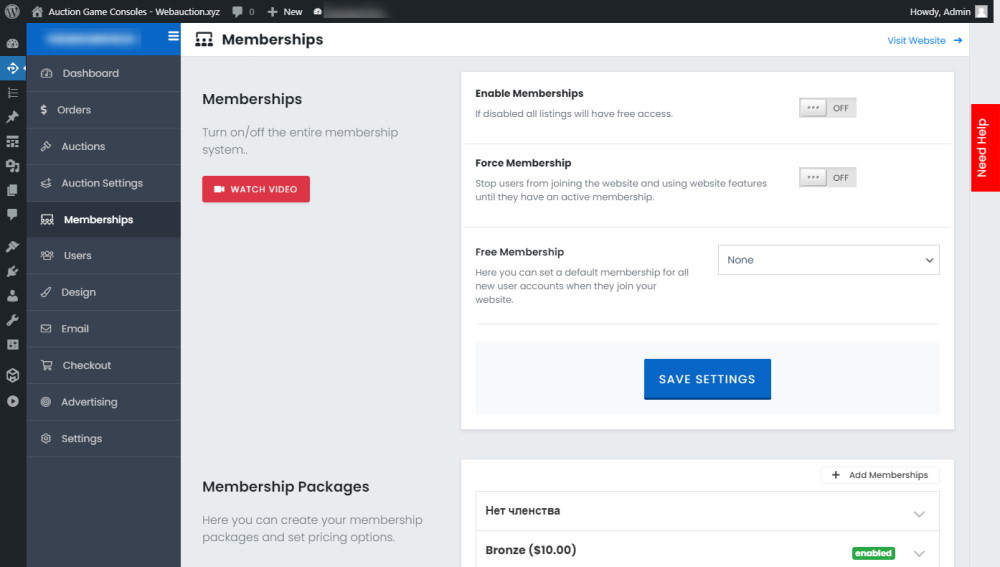The width and height of the screenshot is (1000, 567).
Task: Open Auction Settings in the sidebar menu
Action: (103, 183)
